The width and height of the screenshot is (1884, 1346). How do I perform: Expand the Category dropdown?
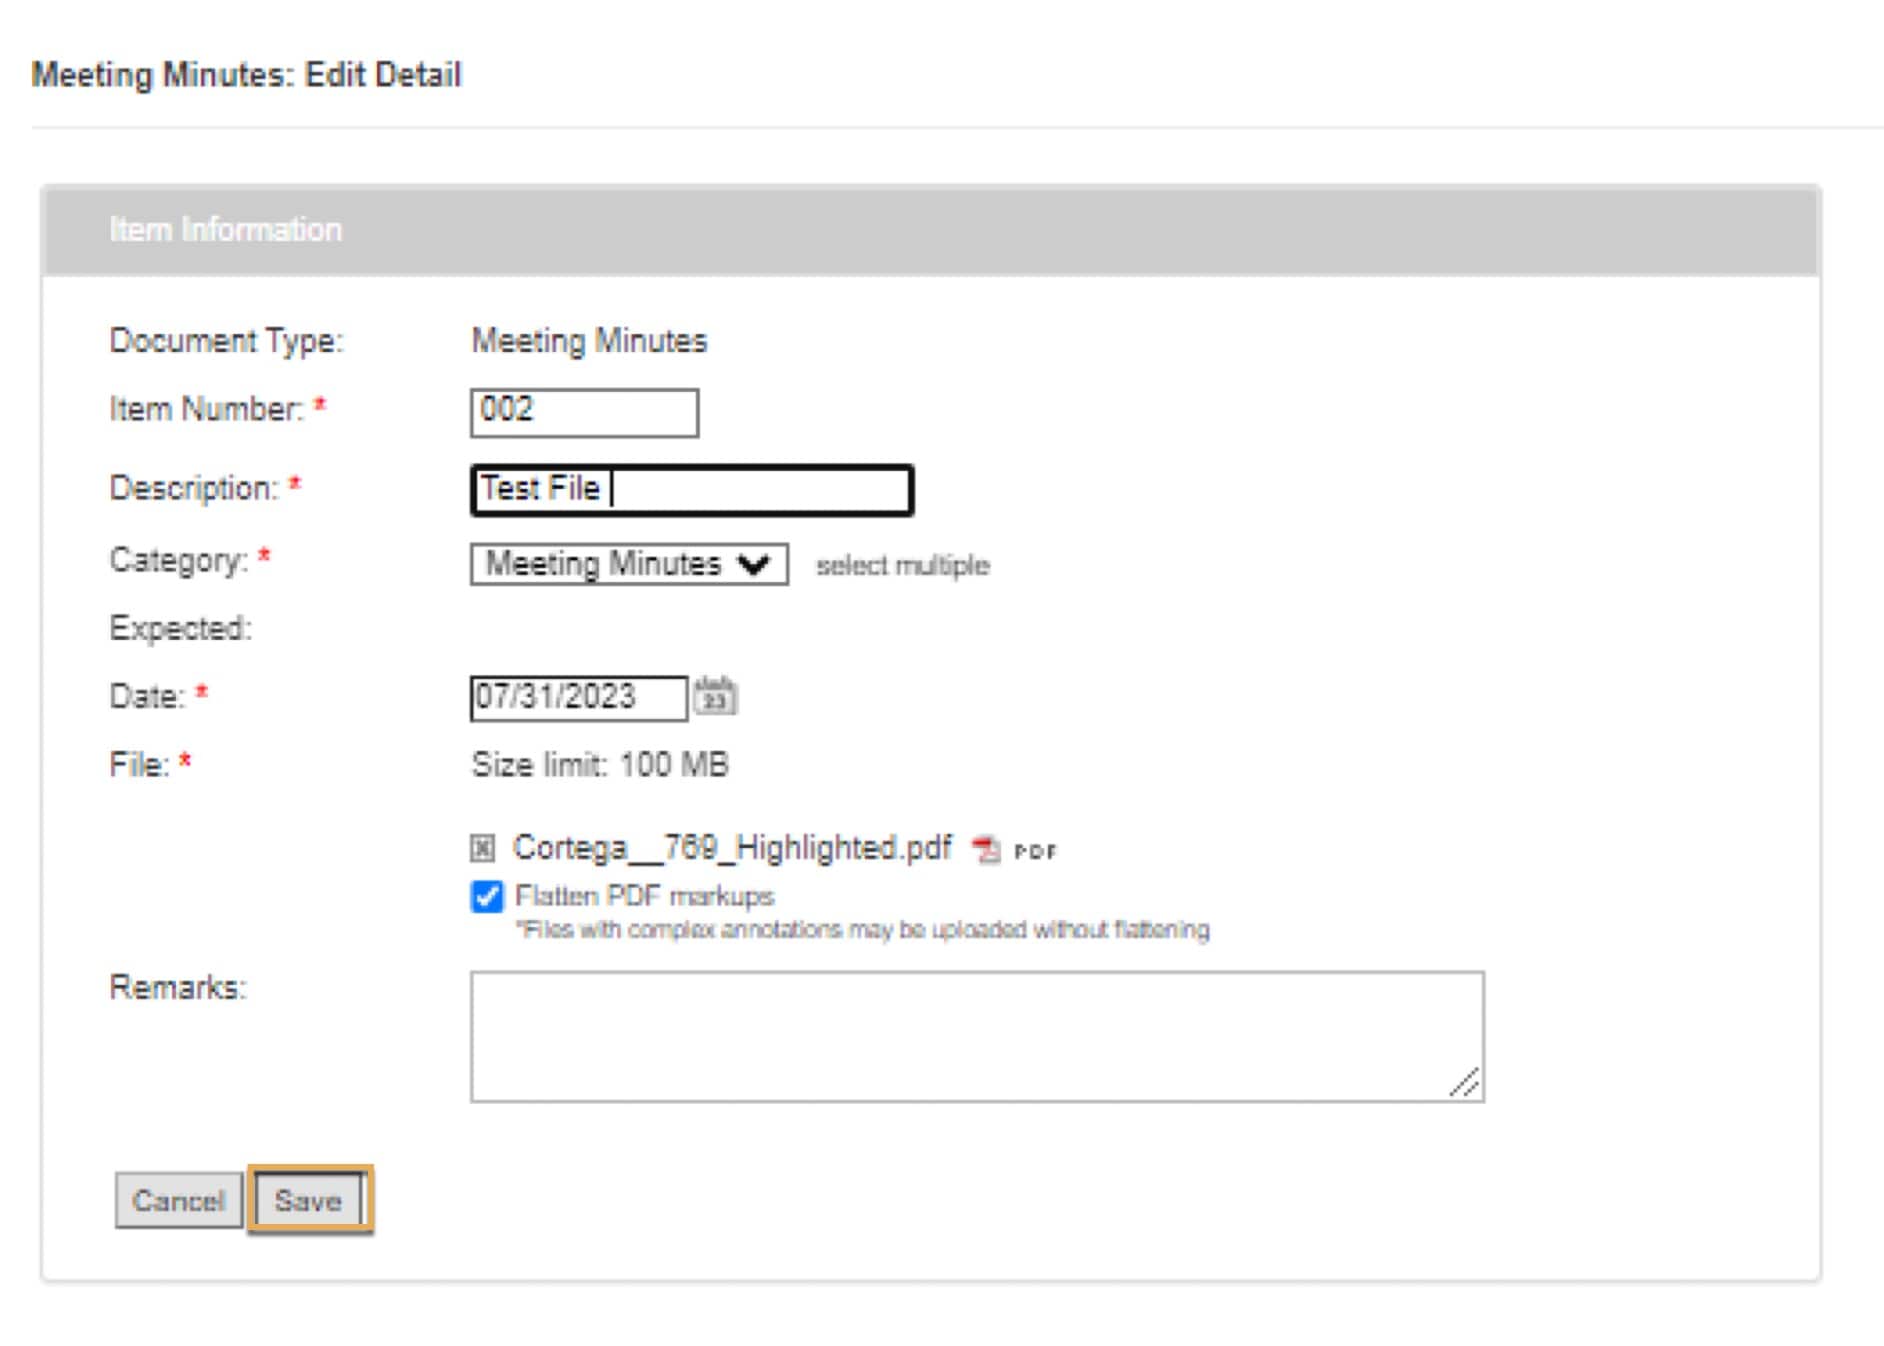628,565
